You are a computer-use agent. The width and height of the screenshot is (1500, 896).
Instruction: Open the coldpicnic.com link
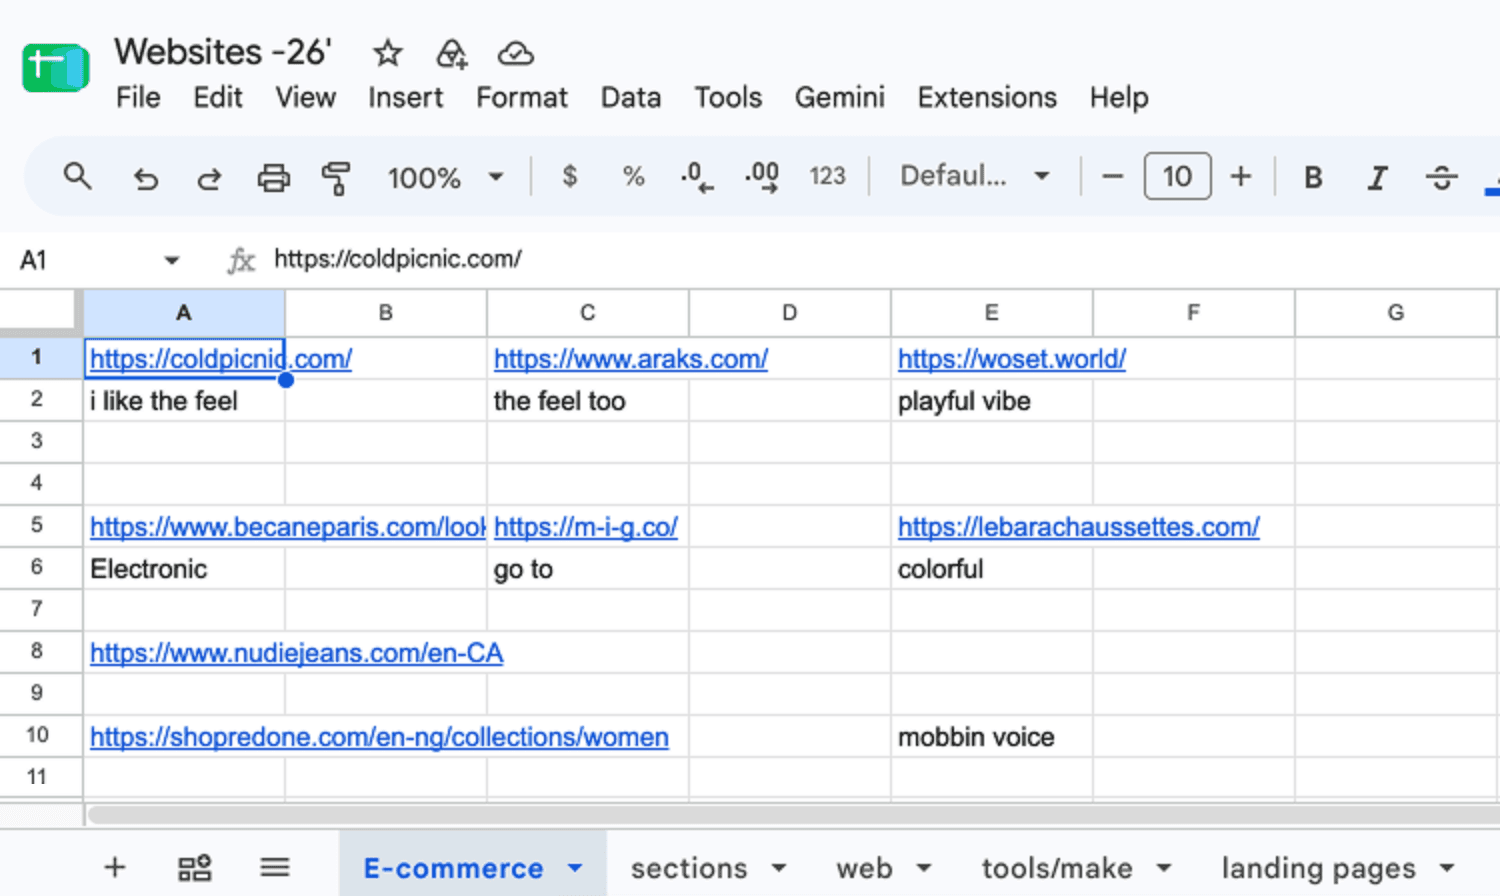(221, 359)
